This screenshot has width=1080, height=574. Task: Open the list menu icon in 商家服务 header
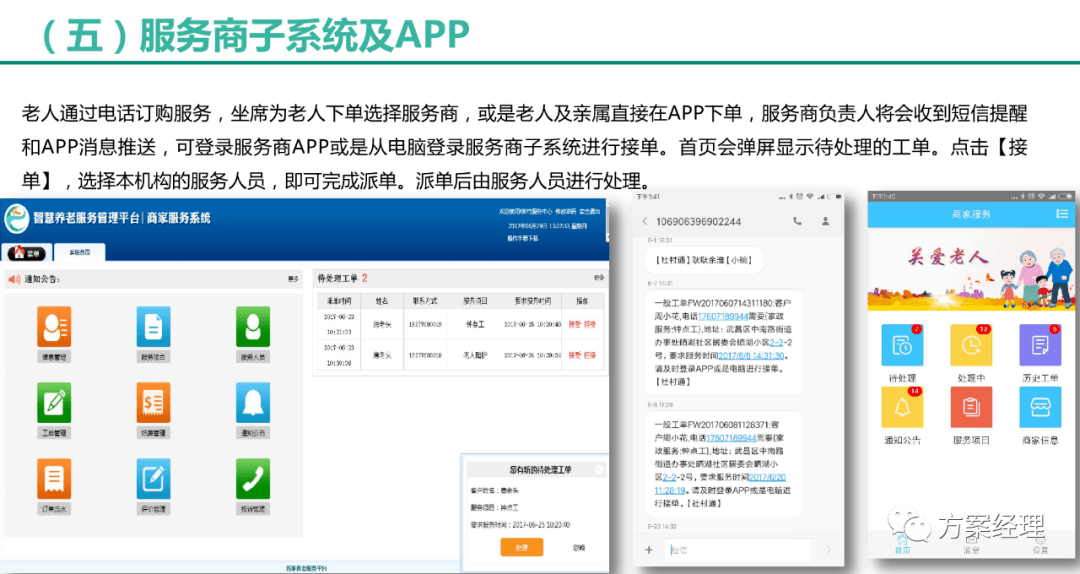click(x=1061, y=214)
